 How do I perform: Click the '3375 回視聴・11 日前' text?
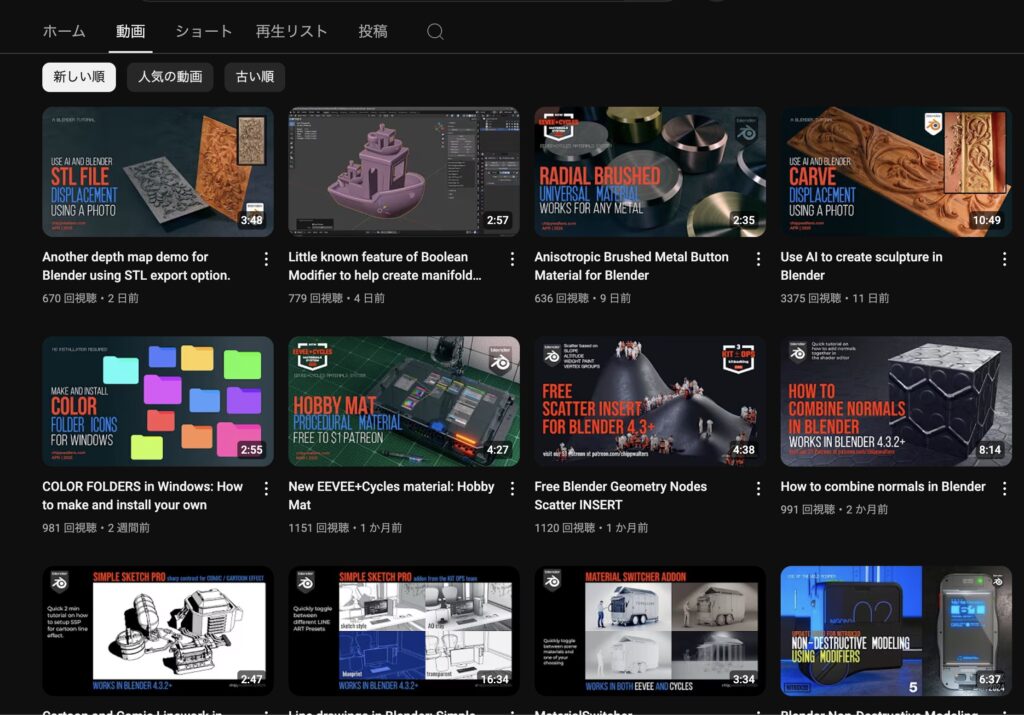(x=835, y=298)
